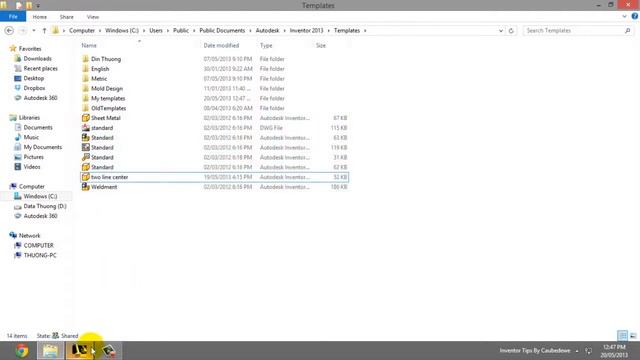This screenshot has height=360, width=640.
Task: Open Recent places in navigation pane
Action: point(40,69)
